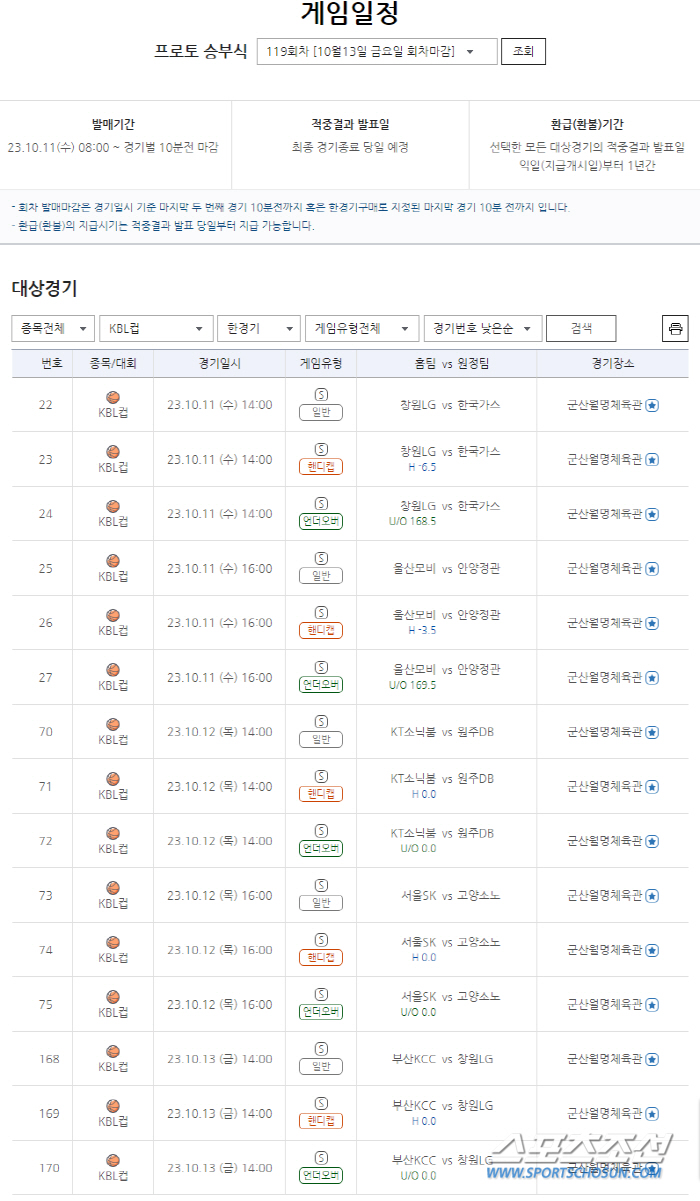Click the 군산월명체육관 venue text in game 26 row
Image resolution: width=700 pixels, height=1201 pixels.
[605, 623]
